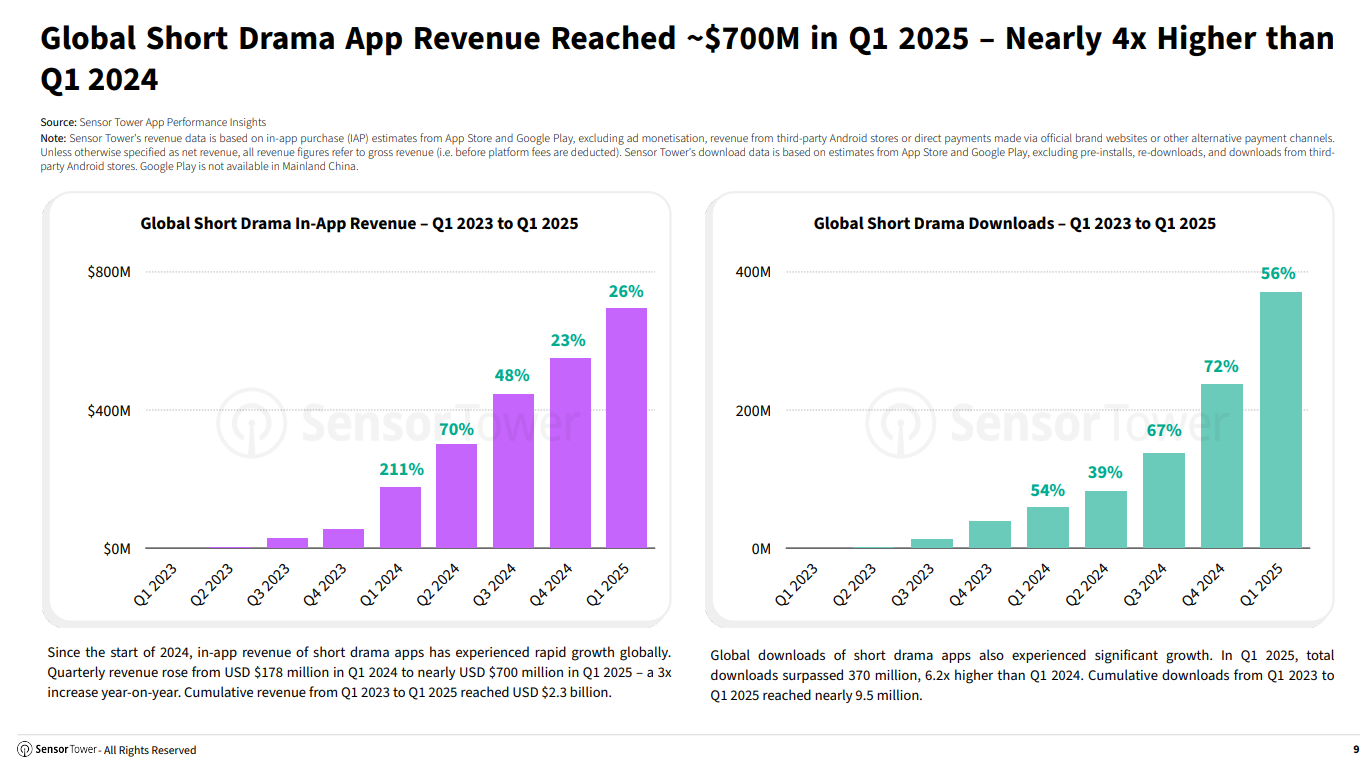1370x760 pixels.
Task: Click the Q3 2023 axis label under the revenue chart
Action: [270, 585]
